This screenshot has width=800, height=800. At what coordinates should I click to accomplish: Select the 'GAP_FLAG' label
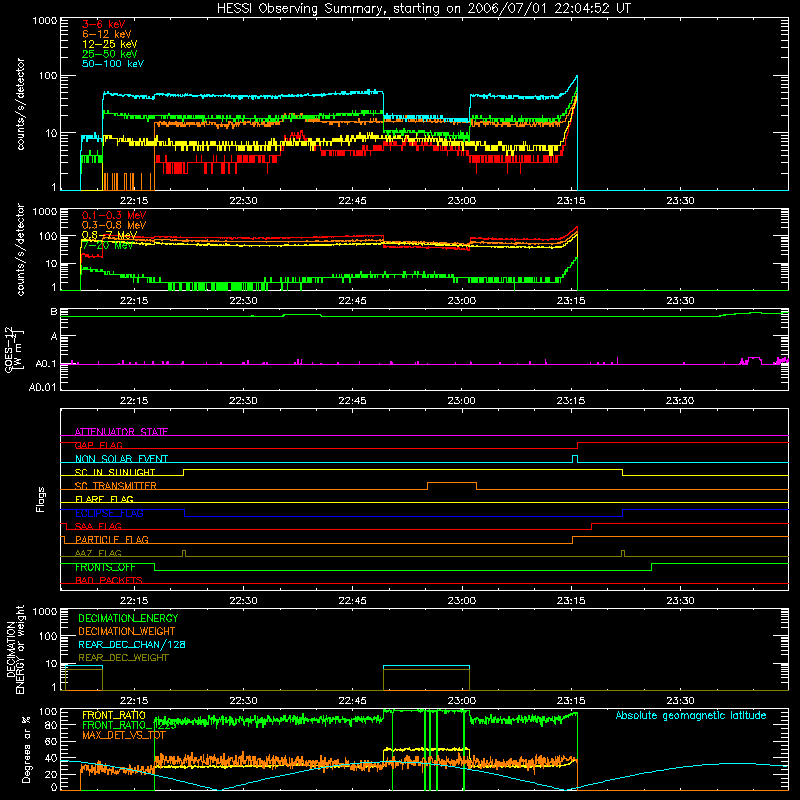coord(99,445)
